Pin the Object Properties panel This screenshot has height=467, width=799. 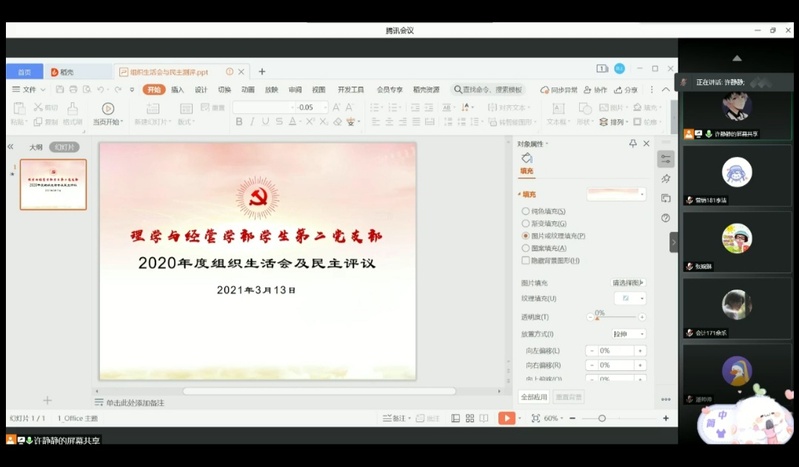[x=633, y=144]
